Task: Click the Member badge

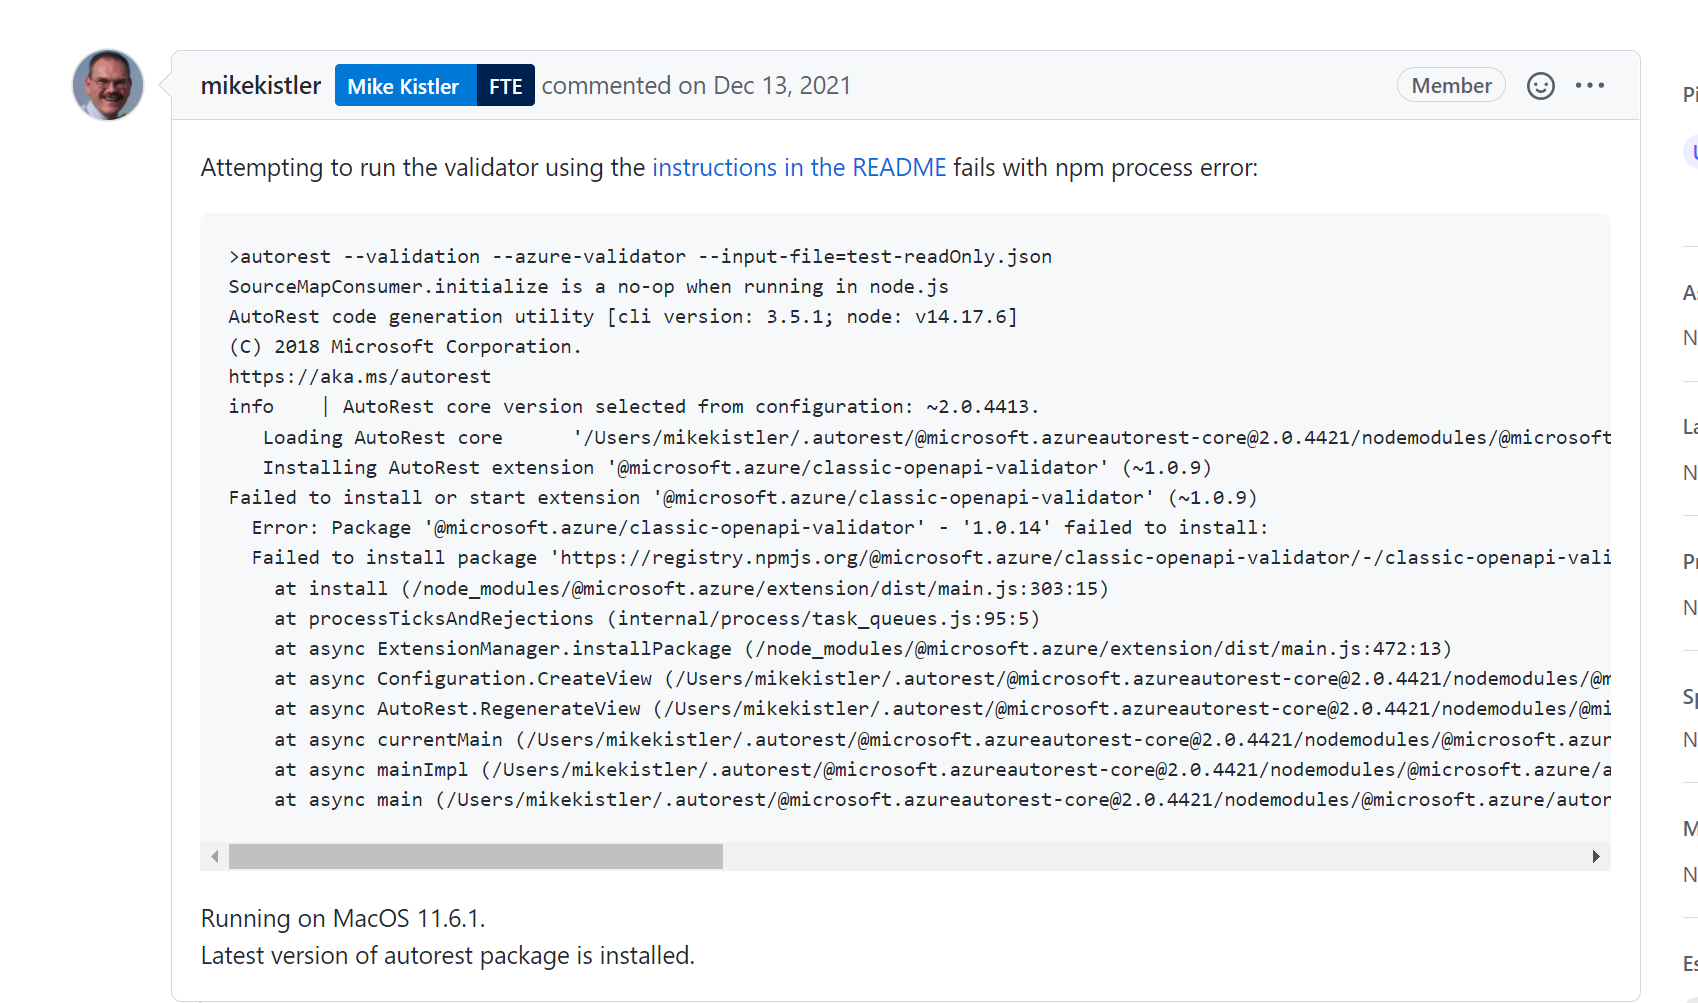Action: click(x=1451, y=85)
